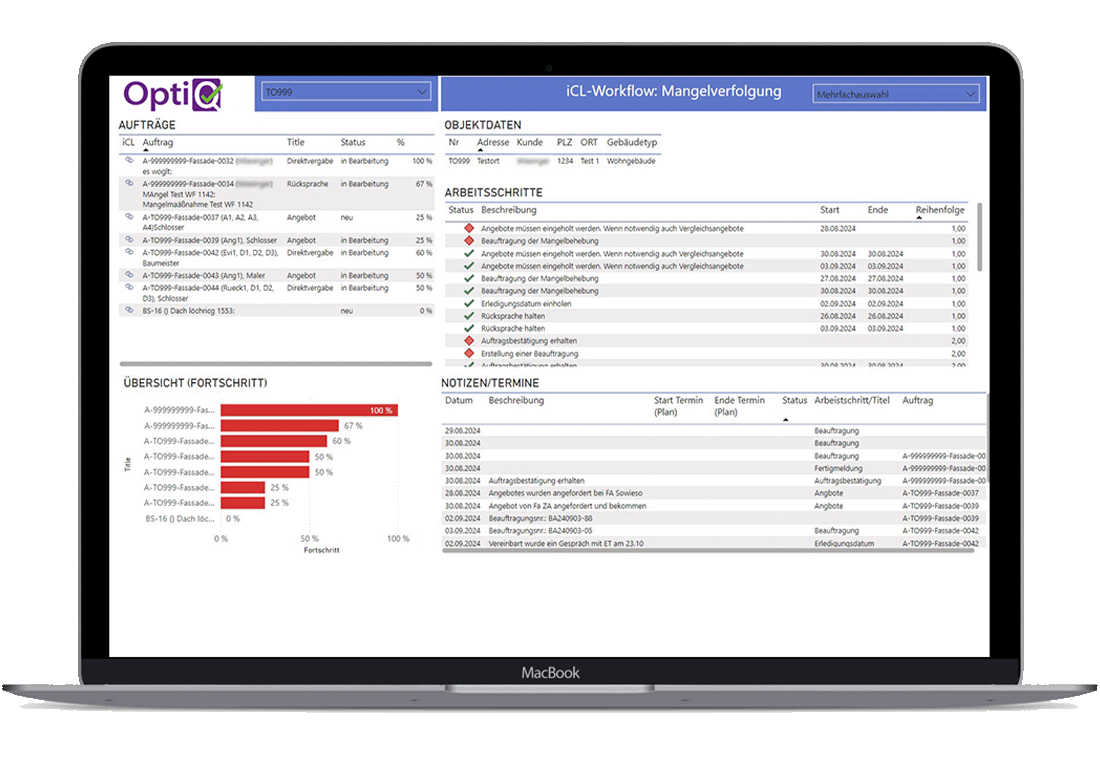1100x760 pixels.
Task: Click the OptiQ logo
Action: click(x=173, y=94)
